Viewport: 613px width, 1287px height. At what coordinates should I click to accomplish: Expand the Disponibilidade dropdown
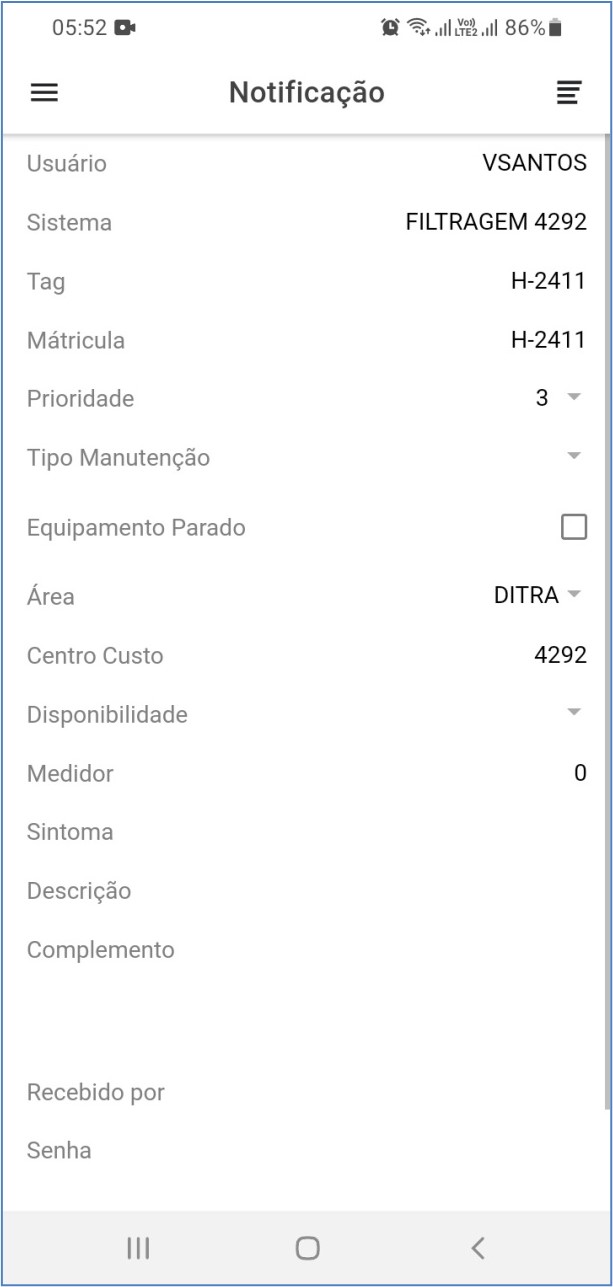coord(573,713)
